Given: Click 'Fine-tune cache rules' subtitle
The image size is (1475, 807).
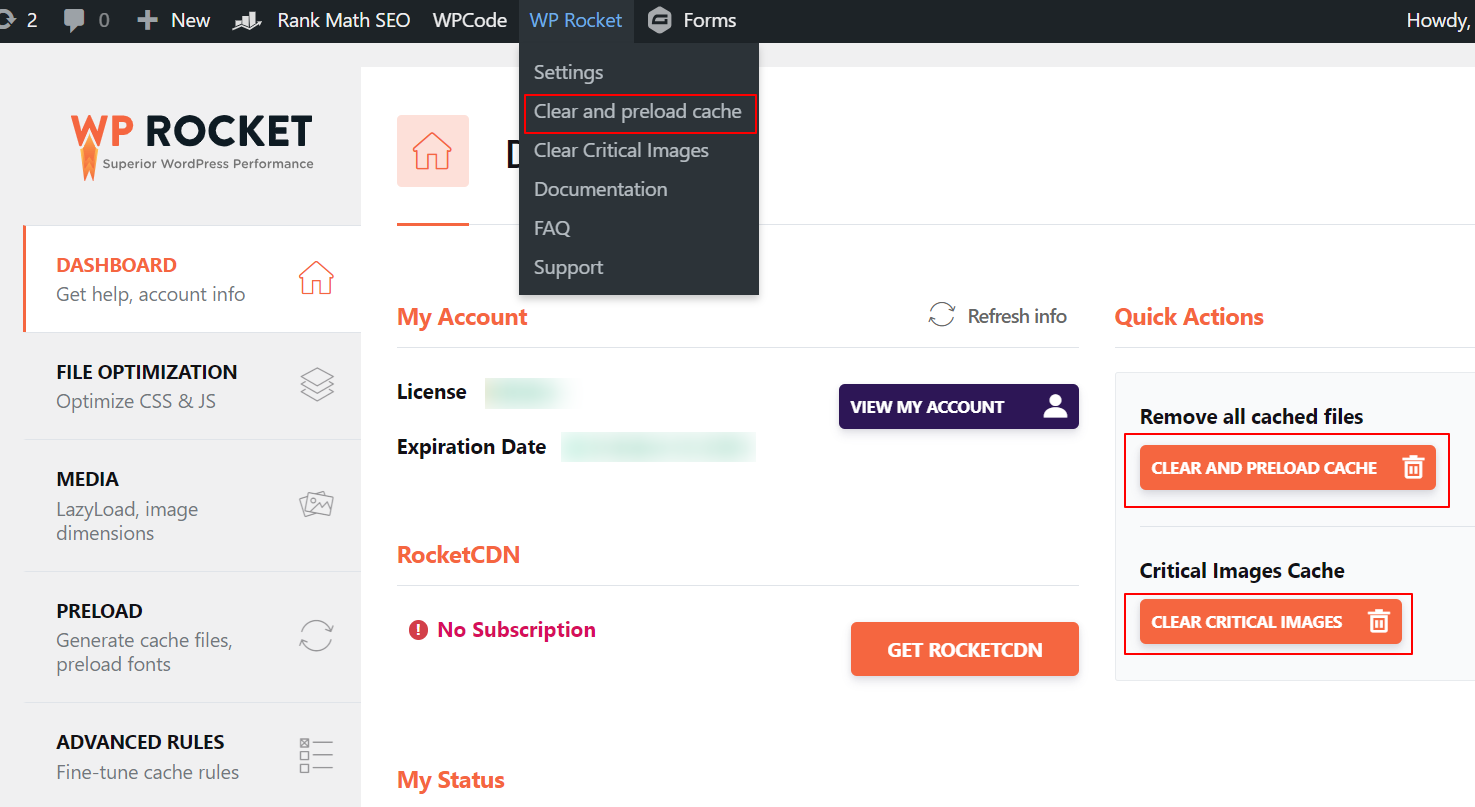Looking at the screenshot, I should pos(147,772).
